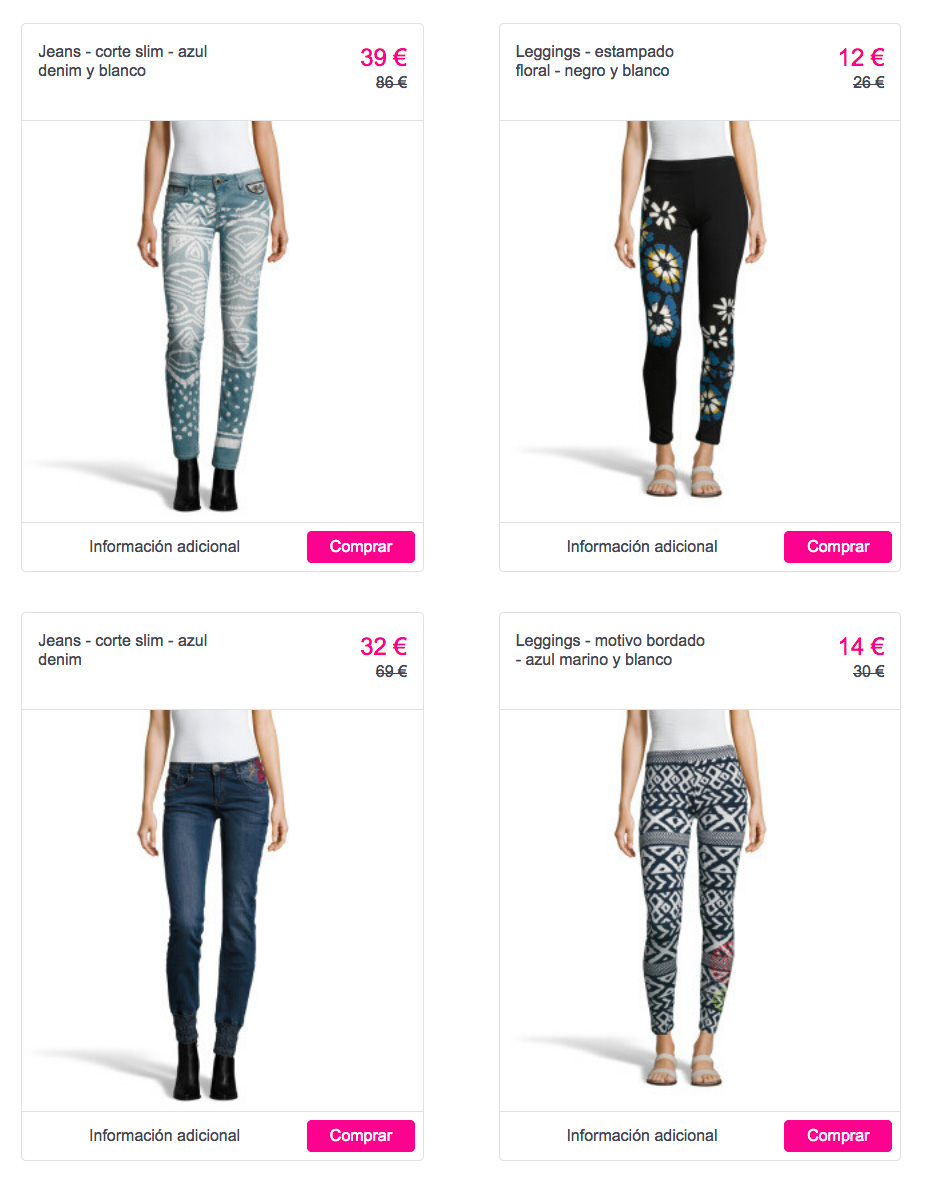Image resolution: width=934 pixels, height=1184 pixels.
Task: Open the dark denim jeans product photo
Action: pos(222,910)
